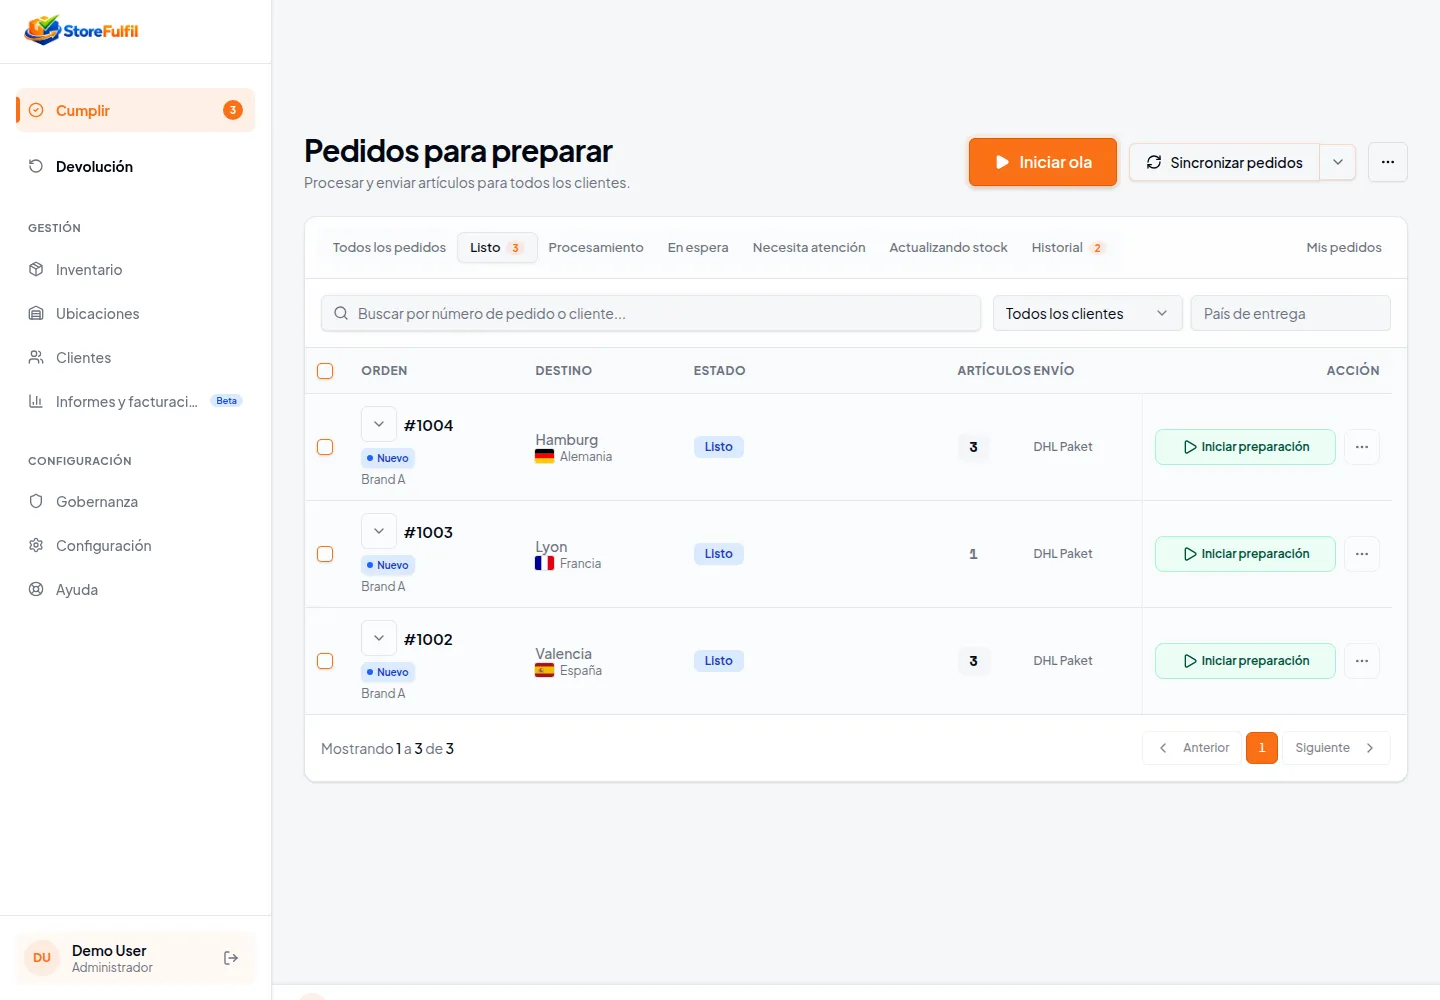This screenshot has height=1000, width=1440.
Task: Check the box for order #1002
Action: pyautogui.click(x=325, y=661)
